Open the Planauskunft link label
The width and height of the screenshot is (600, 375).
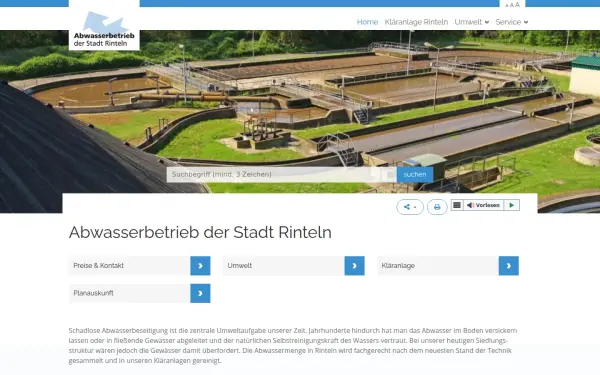pyautogui.click(x=93, y=293)
